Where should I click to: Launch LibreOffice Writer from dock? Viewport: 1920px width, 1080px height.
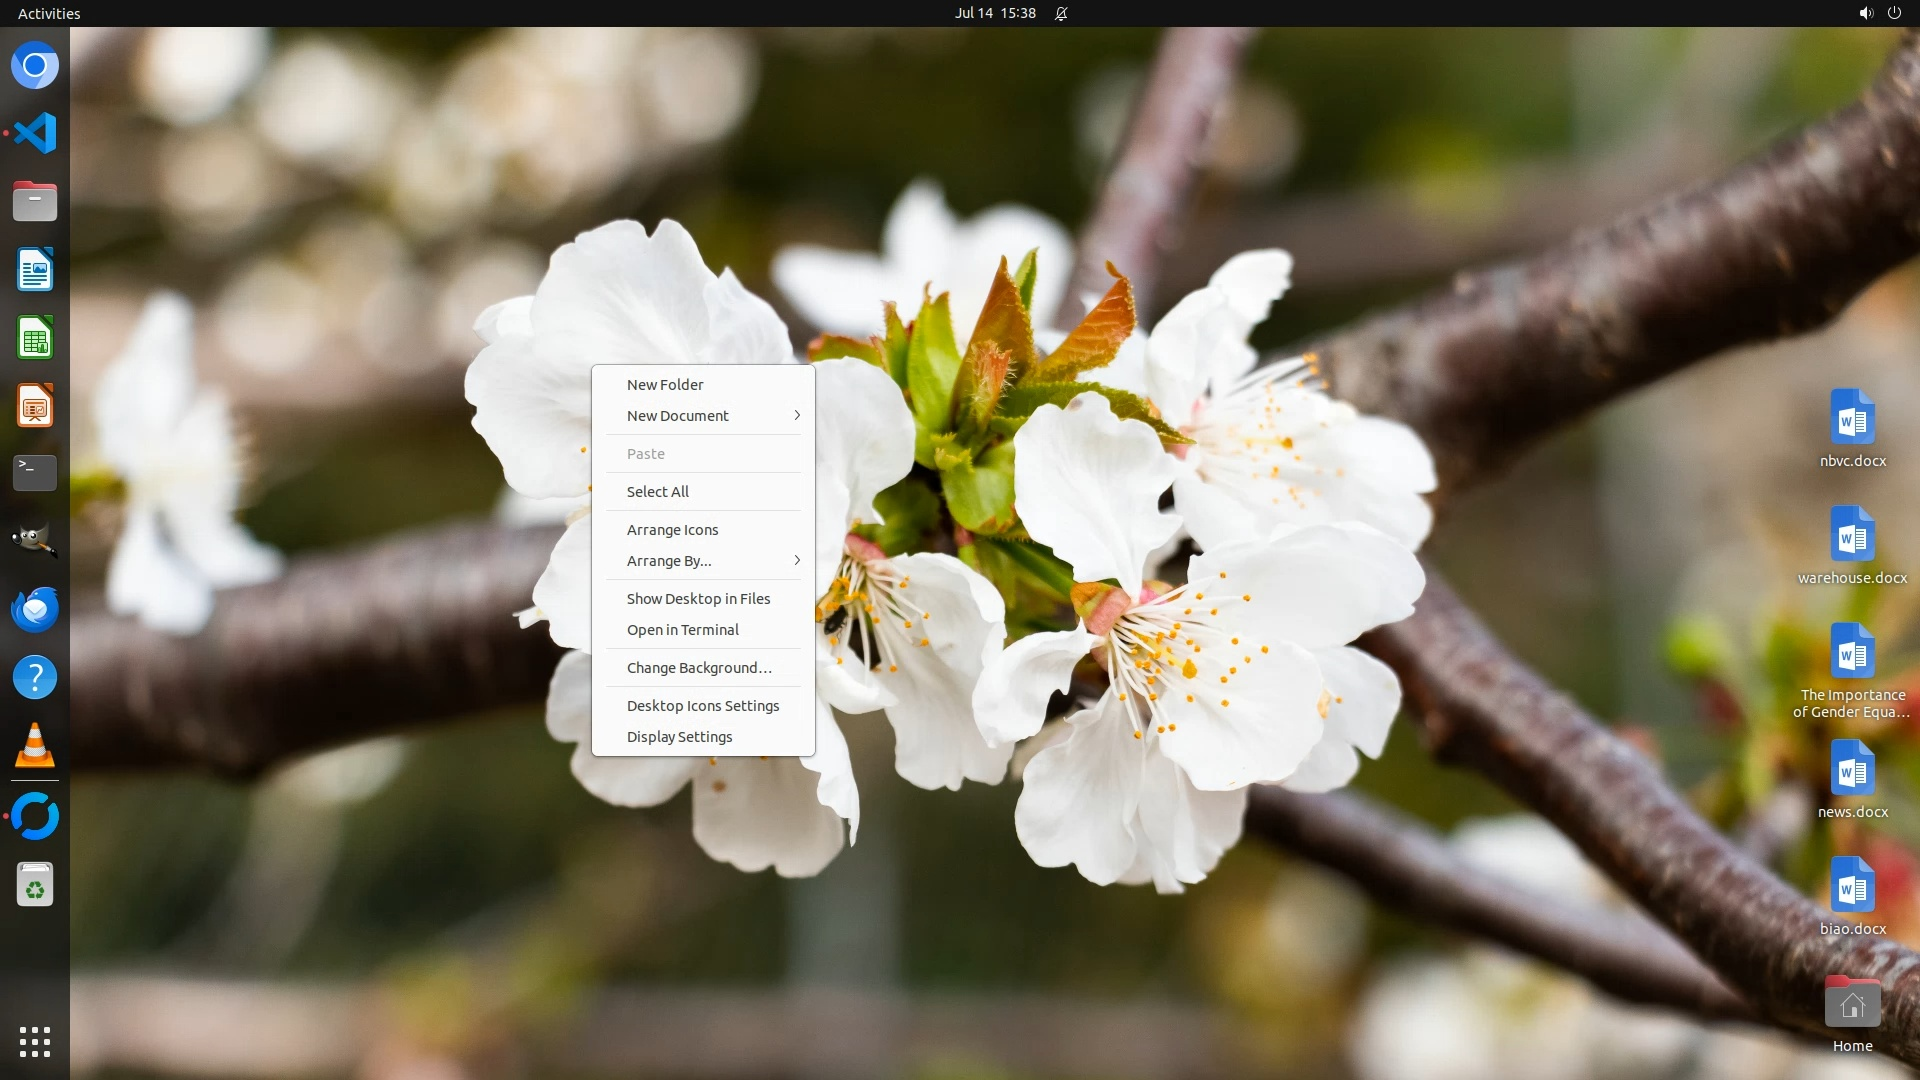(x=35, y=270)
